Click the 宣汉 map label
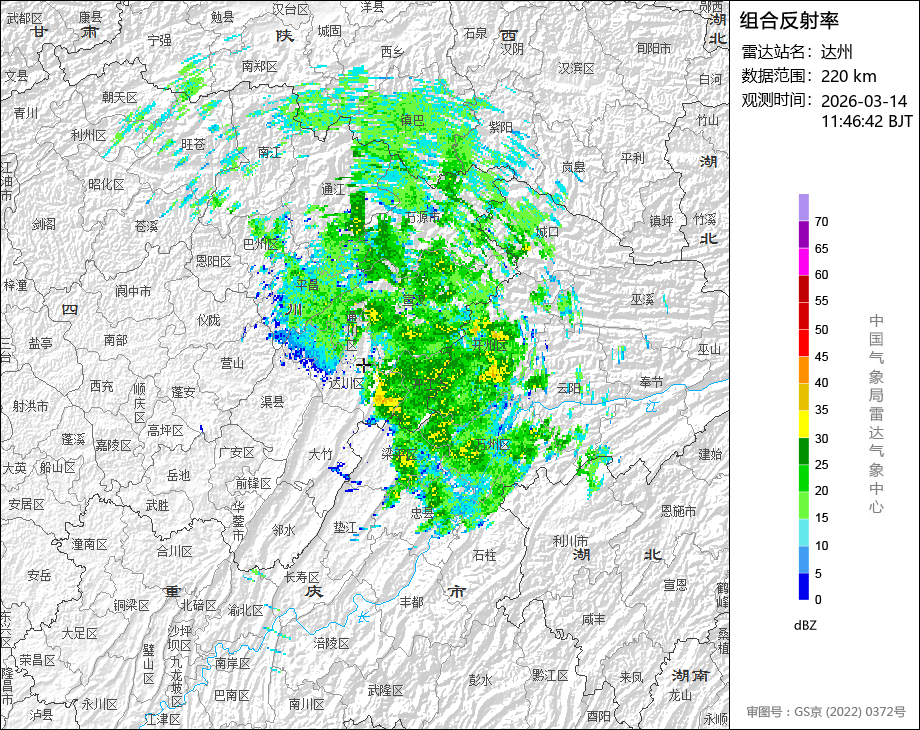The width and height of the screenshot is (920, 730). (x=414, y=300)
